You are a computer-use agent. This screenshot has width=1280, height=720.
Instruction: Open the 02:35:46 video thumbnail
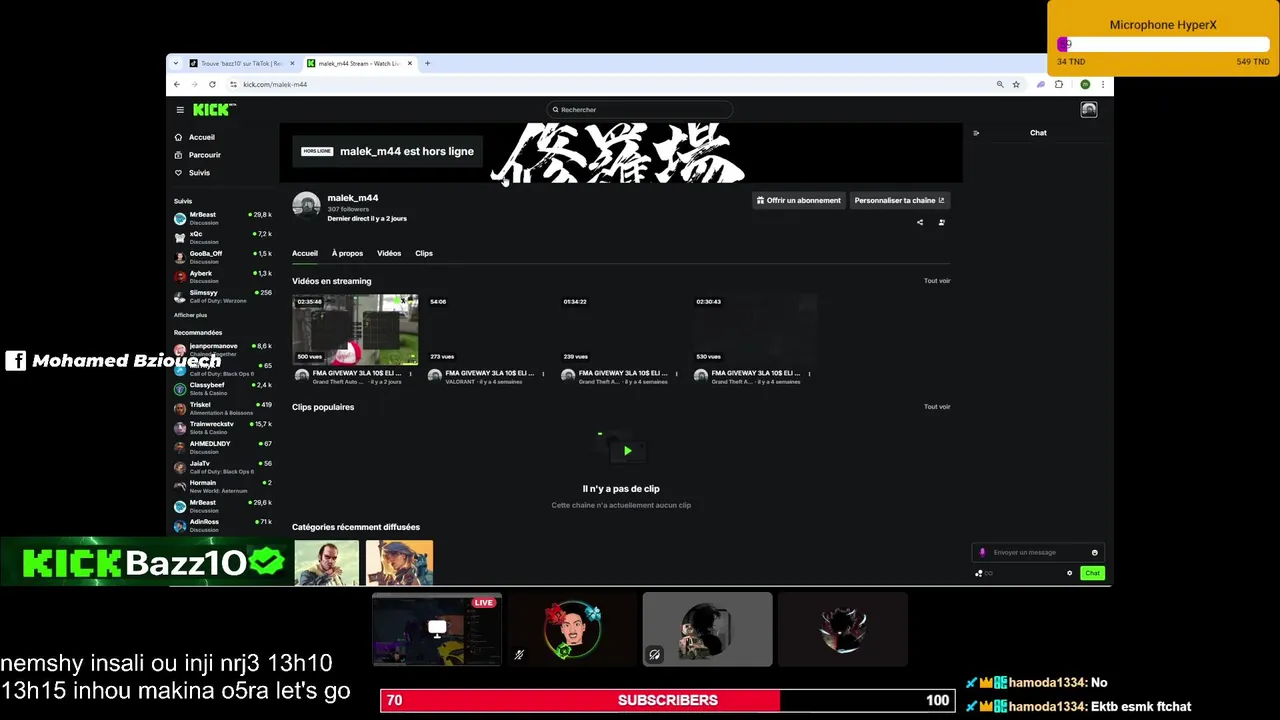[x=355, y=329]
